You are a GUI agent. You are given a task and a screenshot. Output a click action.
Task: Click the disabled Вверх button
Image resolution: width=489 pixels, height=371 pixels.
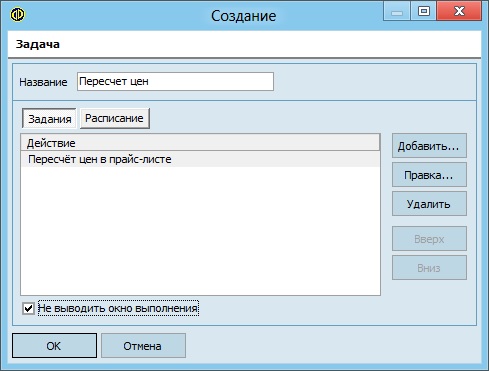coord(429,239)
